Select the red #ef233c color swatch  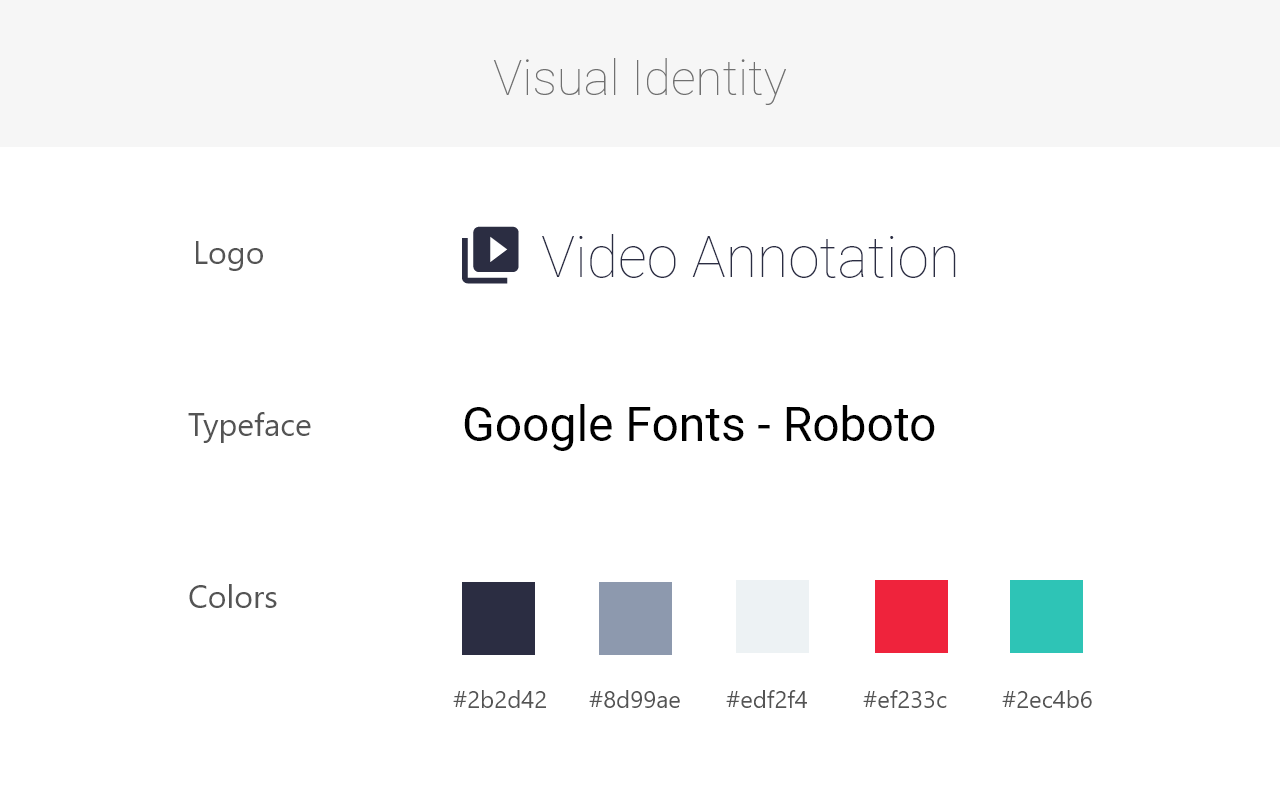(x=911, y=616)
